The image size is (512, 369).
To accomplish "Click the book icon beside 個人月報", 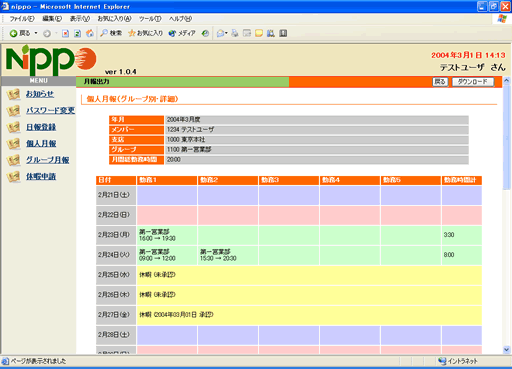I will coord(14,144).
